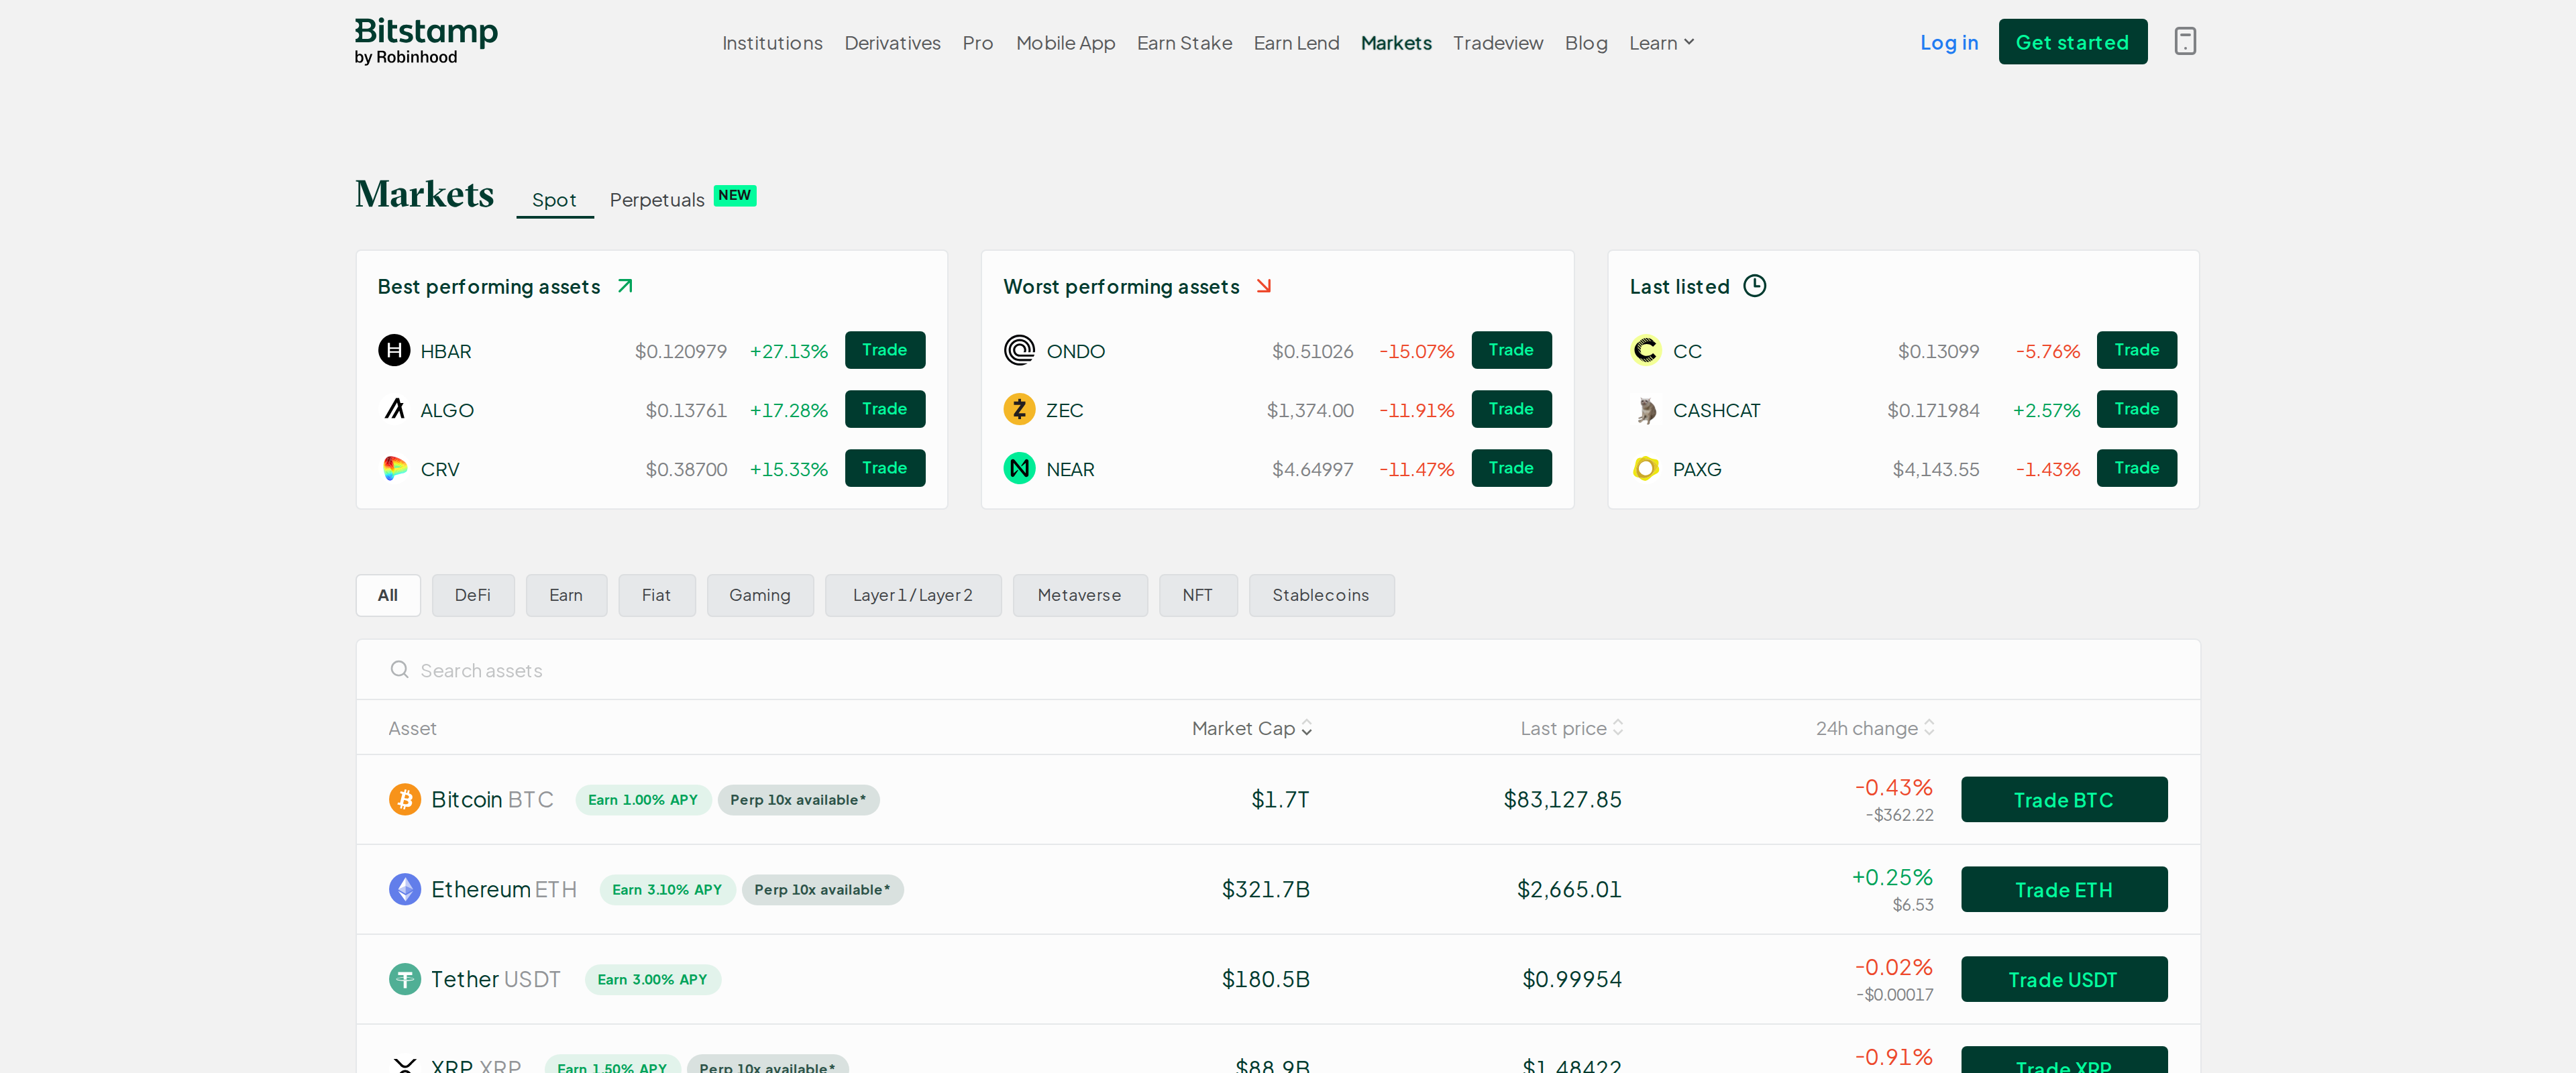Sort table by Market Cap
Screen dimensions: 2576x1073
1251,728
